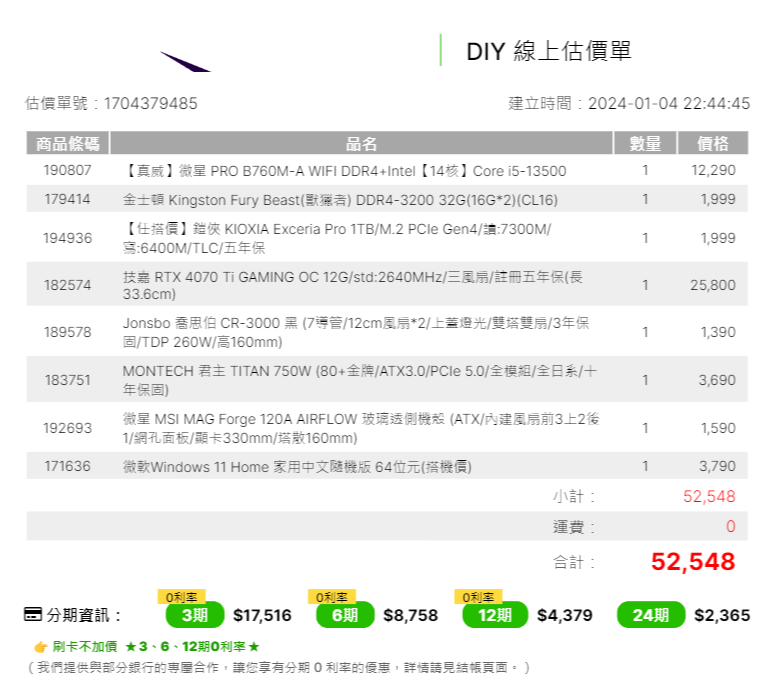
Task: Click the price 12,290
Action: click(x=713, y=170)
